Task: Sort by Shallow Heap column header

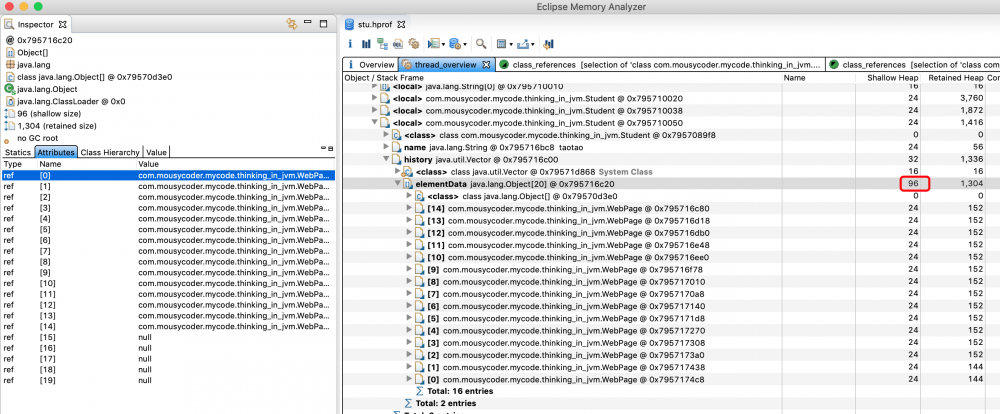Action: pos(895,77)
